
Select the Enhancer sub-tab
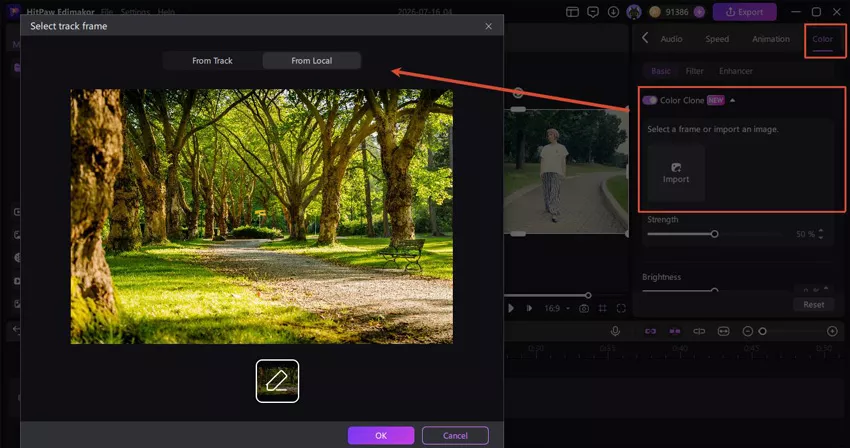[736, 71]
